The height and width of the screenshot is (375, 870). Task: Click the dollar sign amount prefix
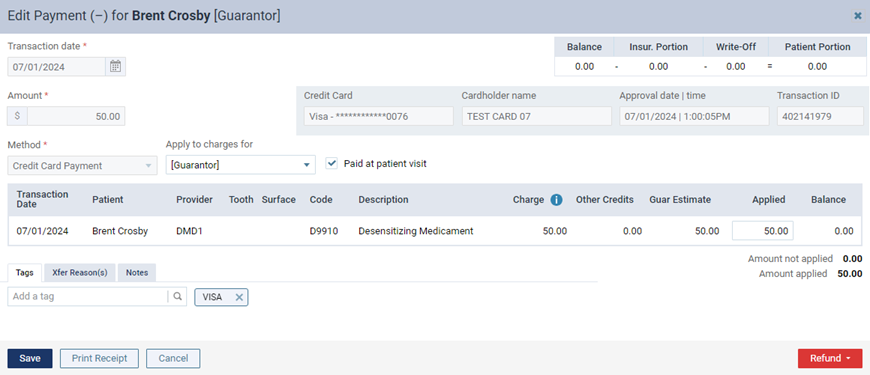[x=17, y=116]
